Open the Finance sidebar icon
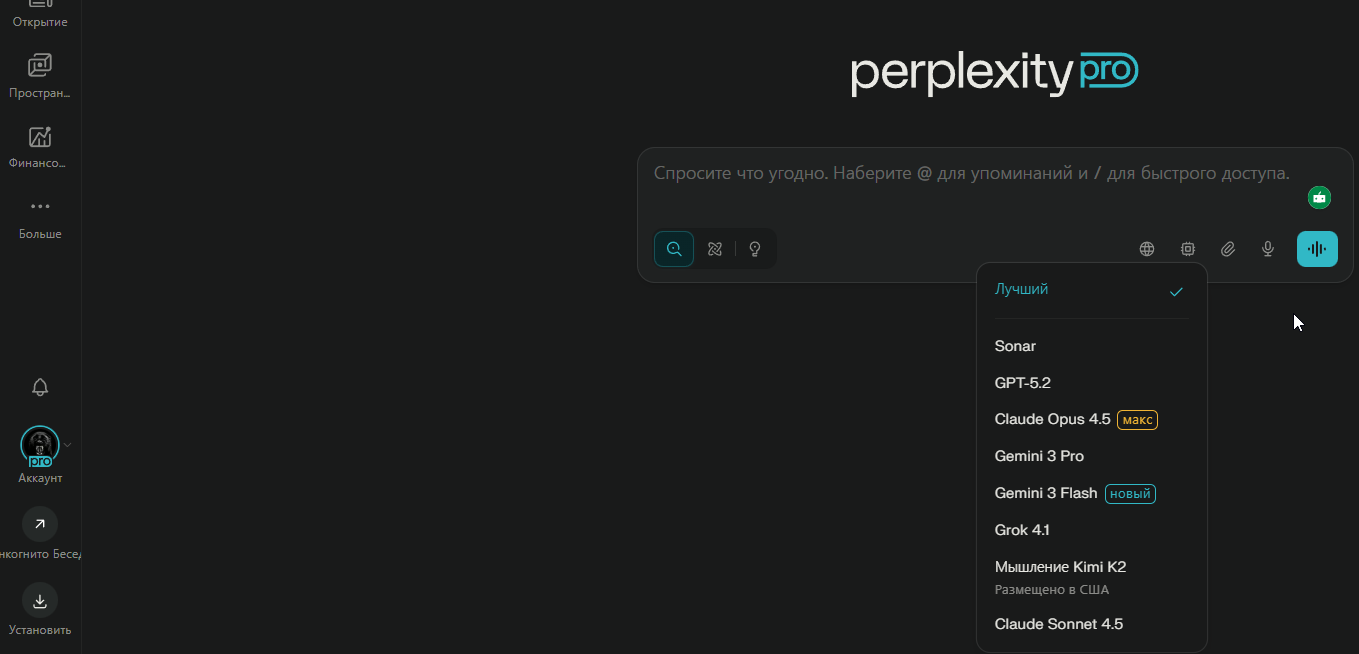The width and height of the screenshot is (1359, 654). [40, 137]
